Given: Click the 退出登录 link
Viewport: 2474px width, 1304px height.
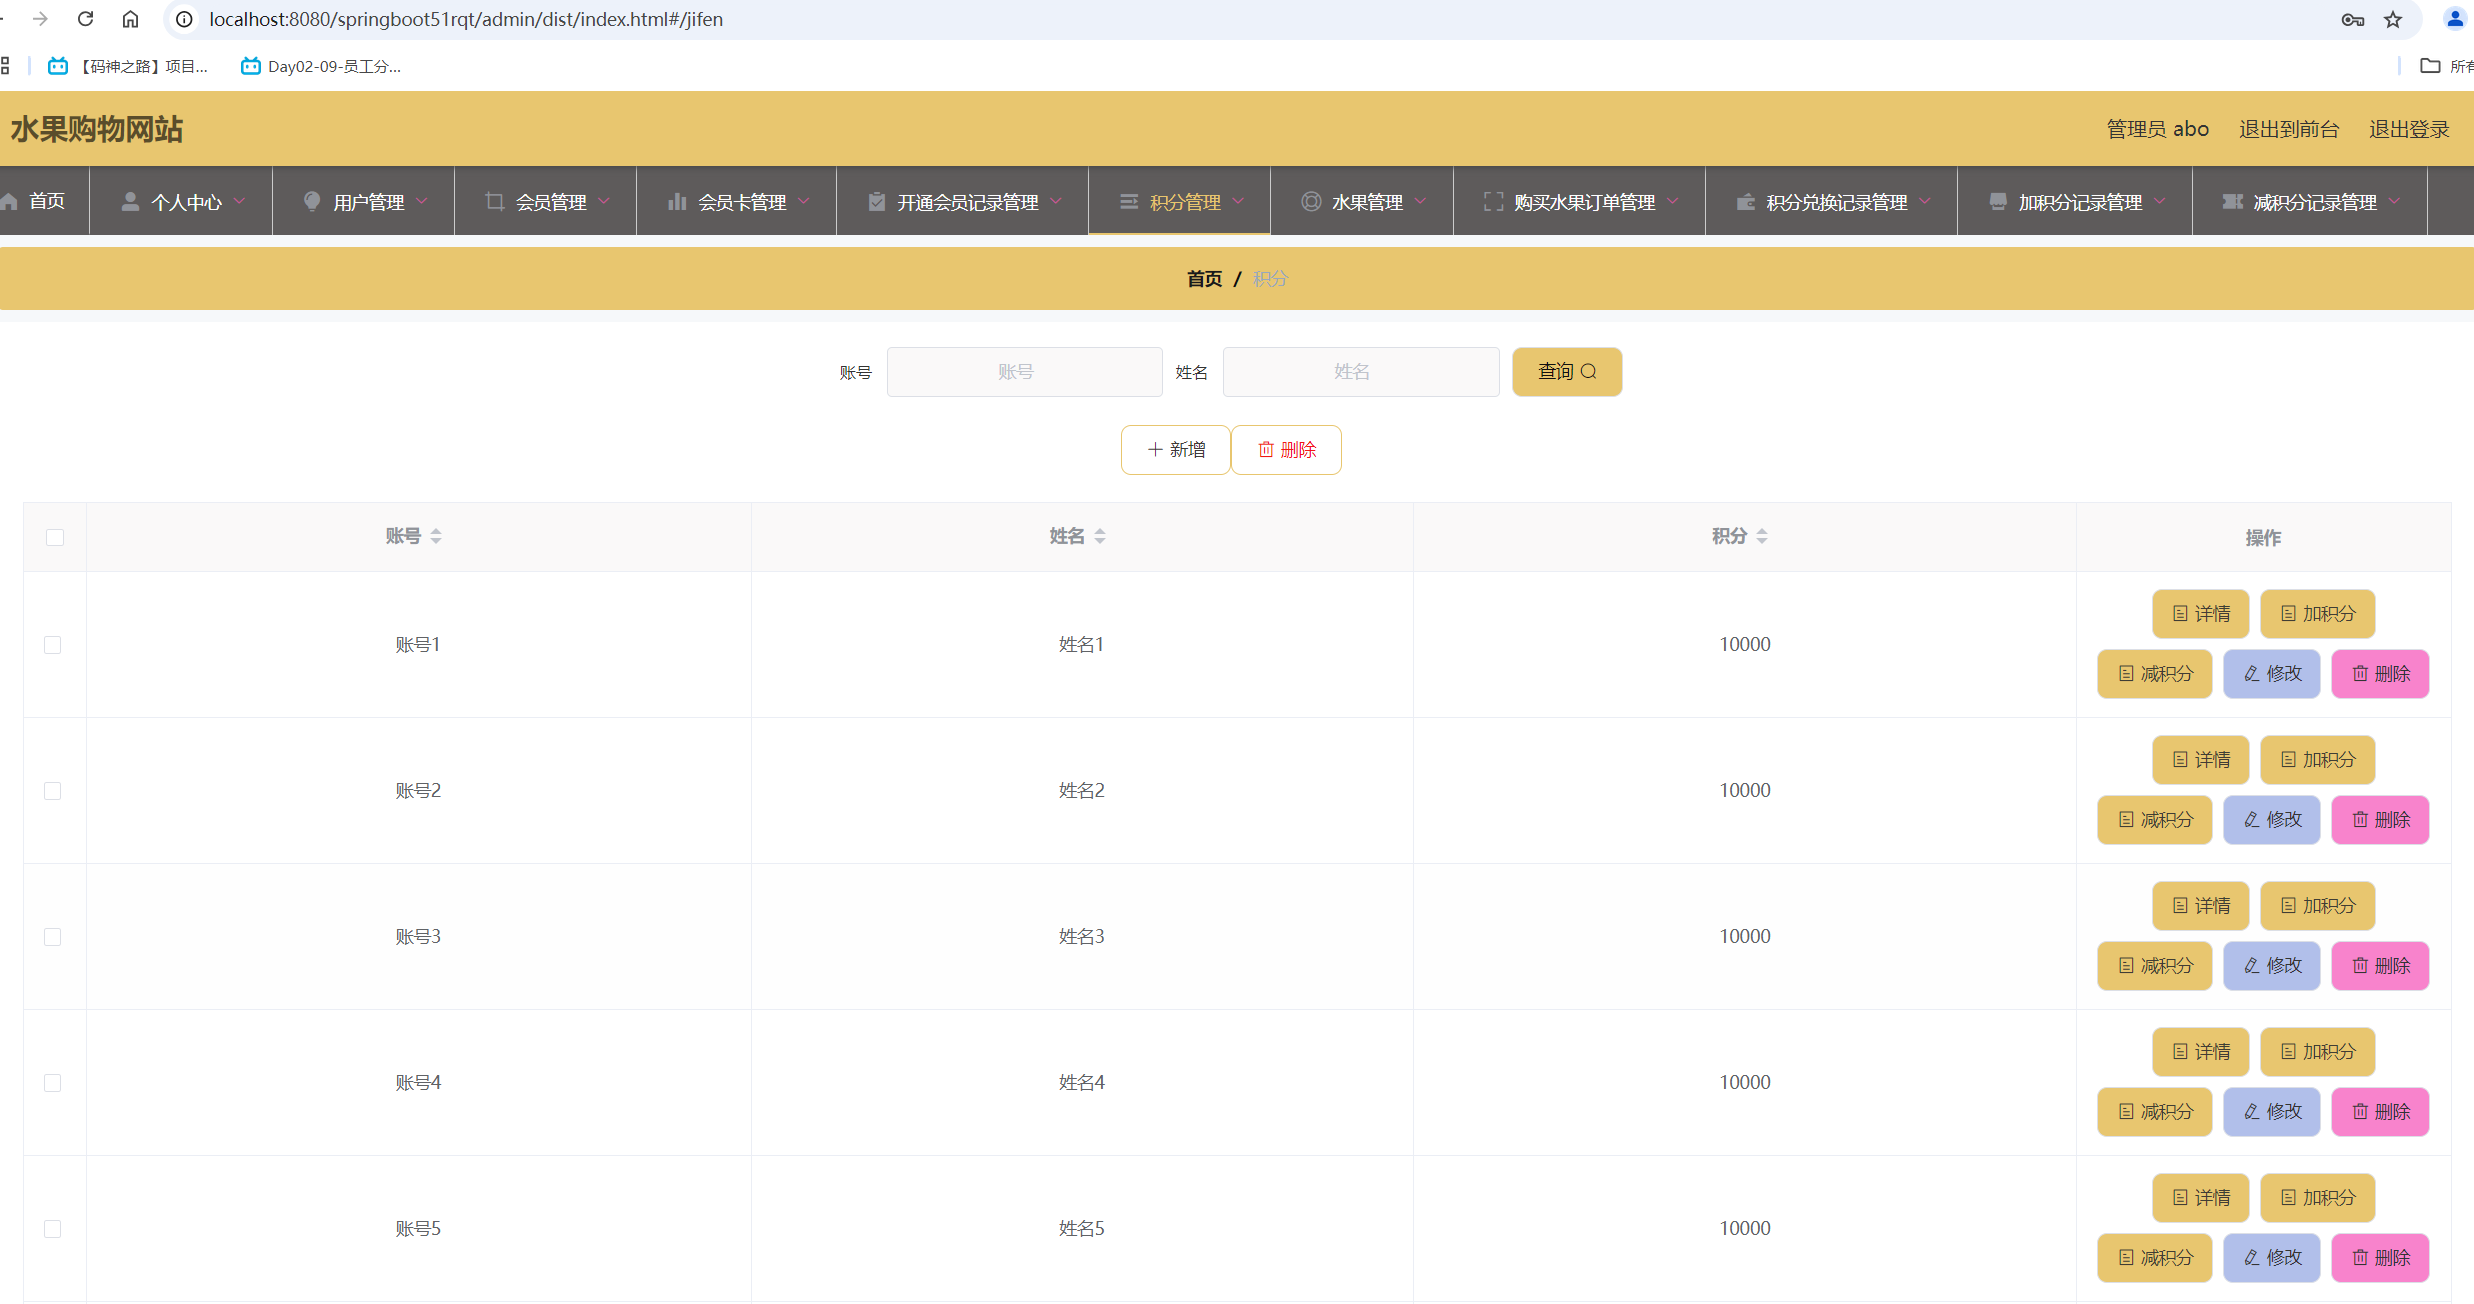Looking at the screenshot, I should (x=2408, y=129).
